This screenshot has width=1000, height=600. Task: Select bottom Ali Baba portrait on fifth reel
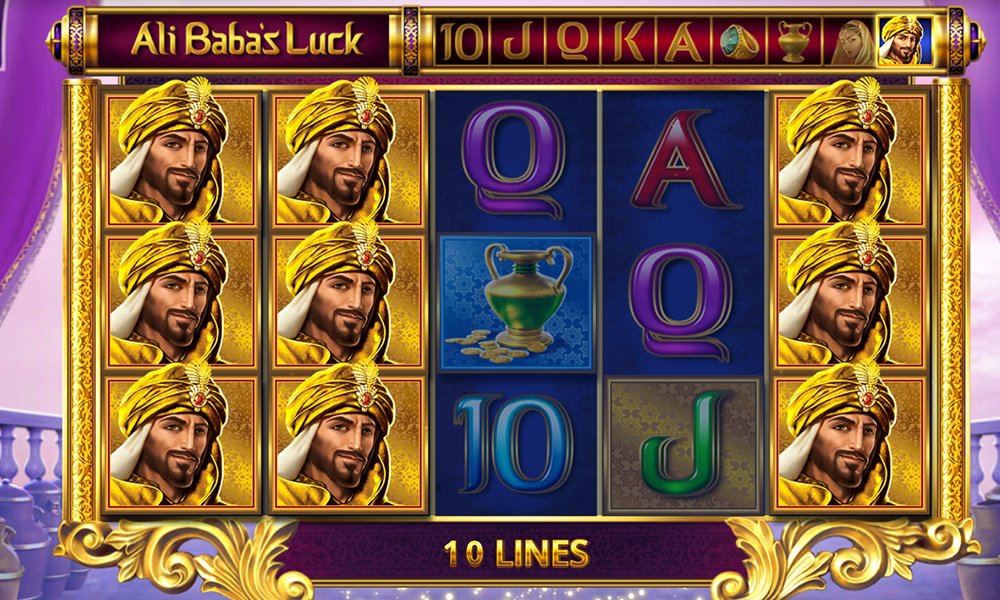(x=849, y=444)
